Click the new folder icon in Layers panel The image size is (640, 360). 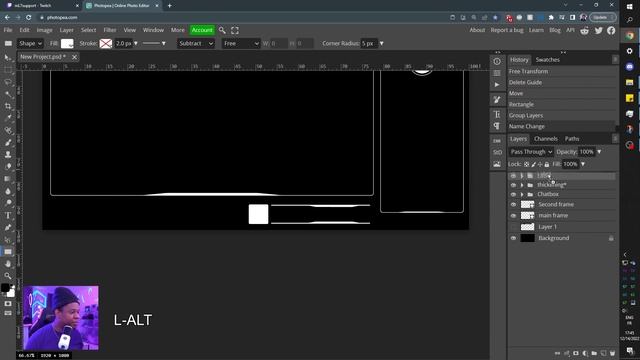[x=594, y=353]
